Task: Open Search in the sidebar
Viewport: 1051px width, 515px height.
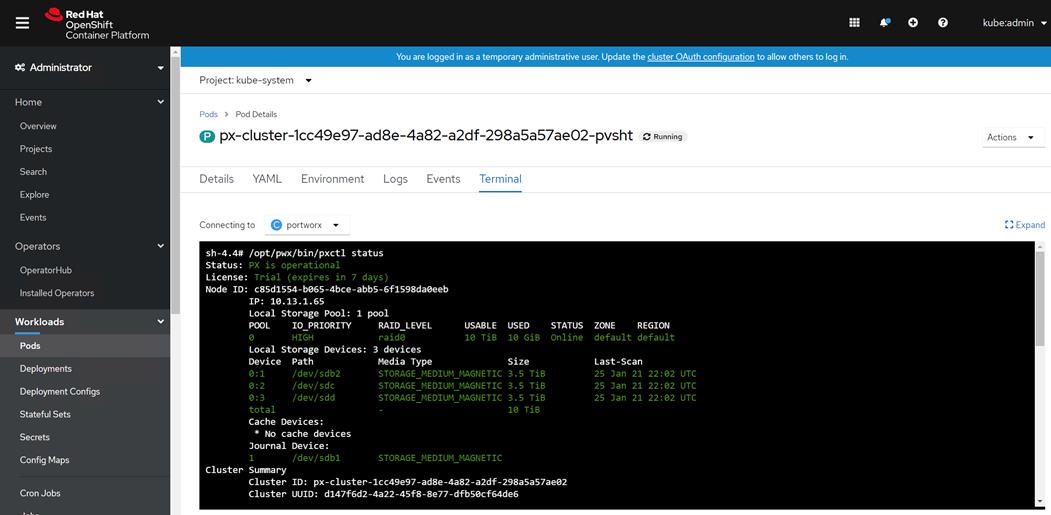Action: (34, 172)
